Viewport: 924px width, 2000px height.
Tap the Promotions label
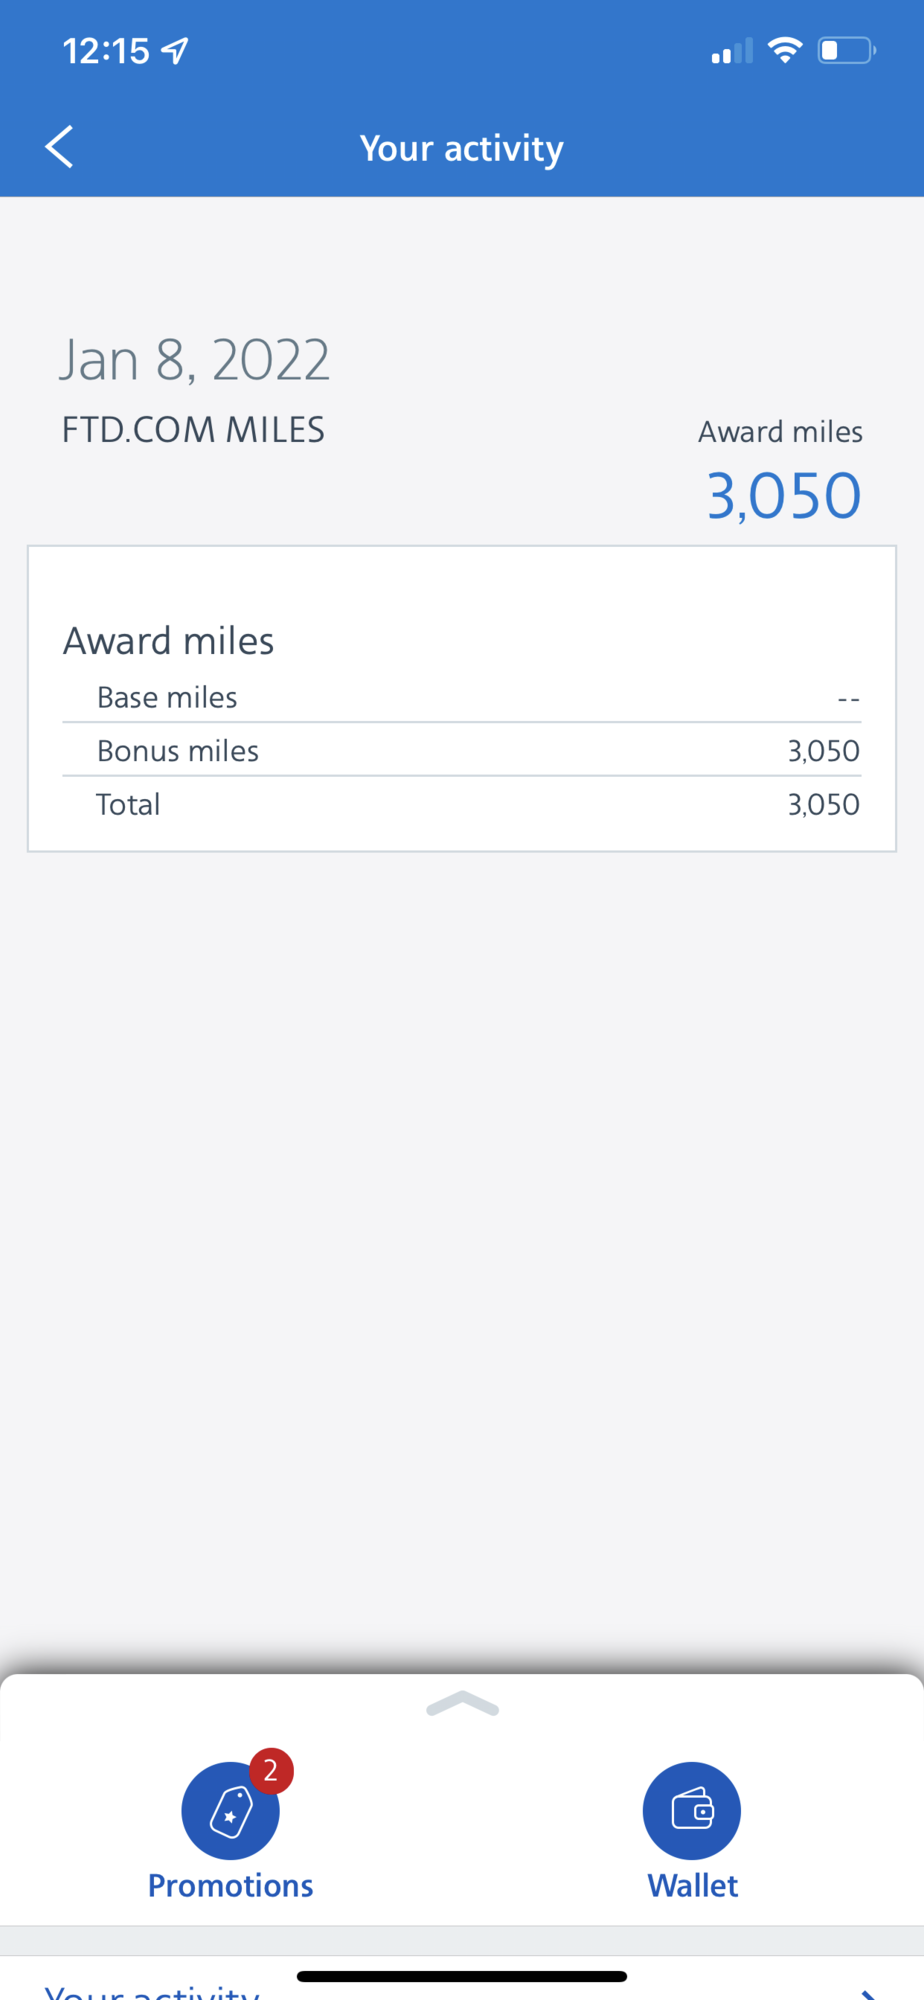click(230, 1885)
